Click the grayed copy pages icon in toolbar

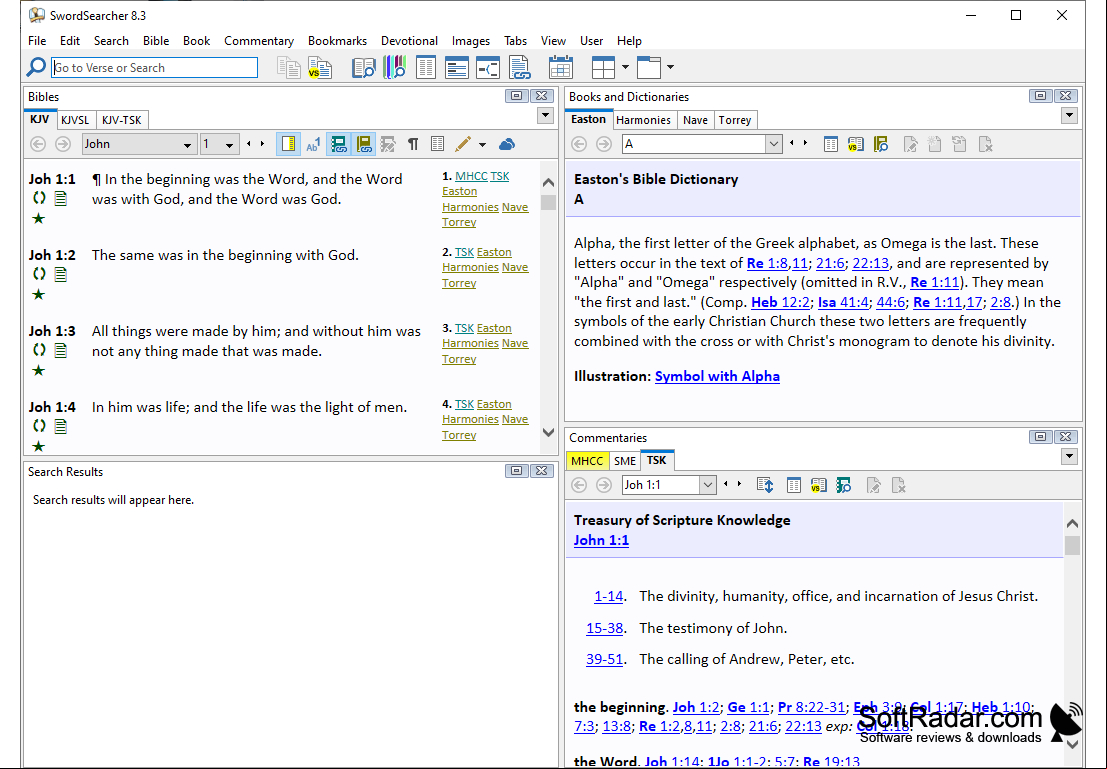289,68
